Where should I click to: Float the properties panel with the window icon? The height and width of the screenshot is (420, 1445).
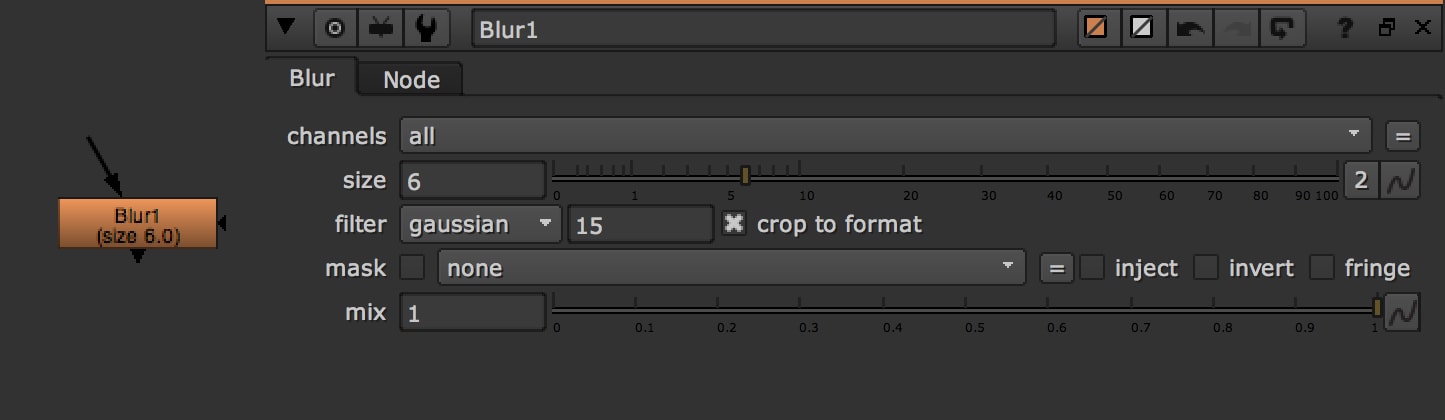click(x=1386, y=29)
